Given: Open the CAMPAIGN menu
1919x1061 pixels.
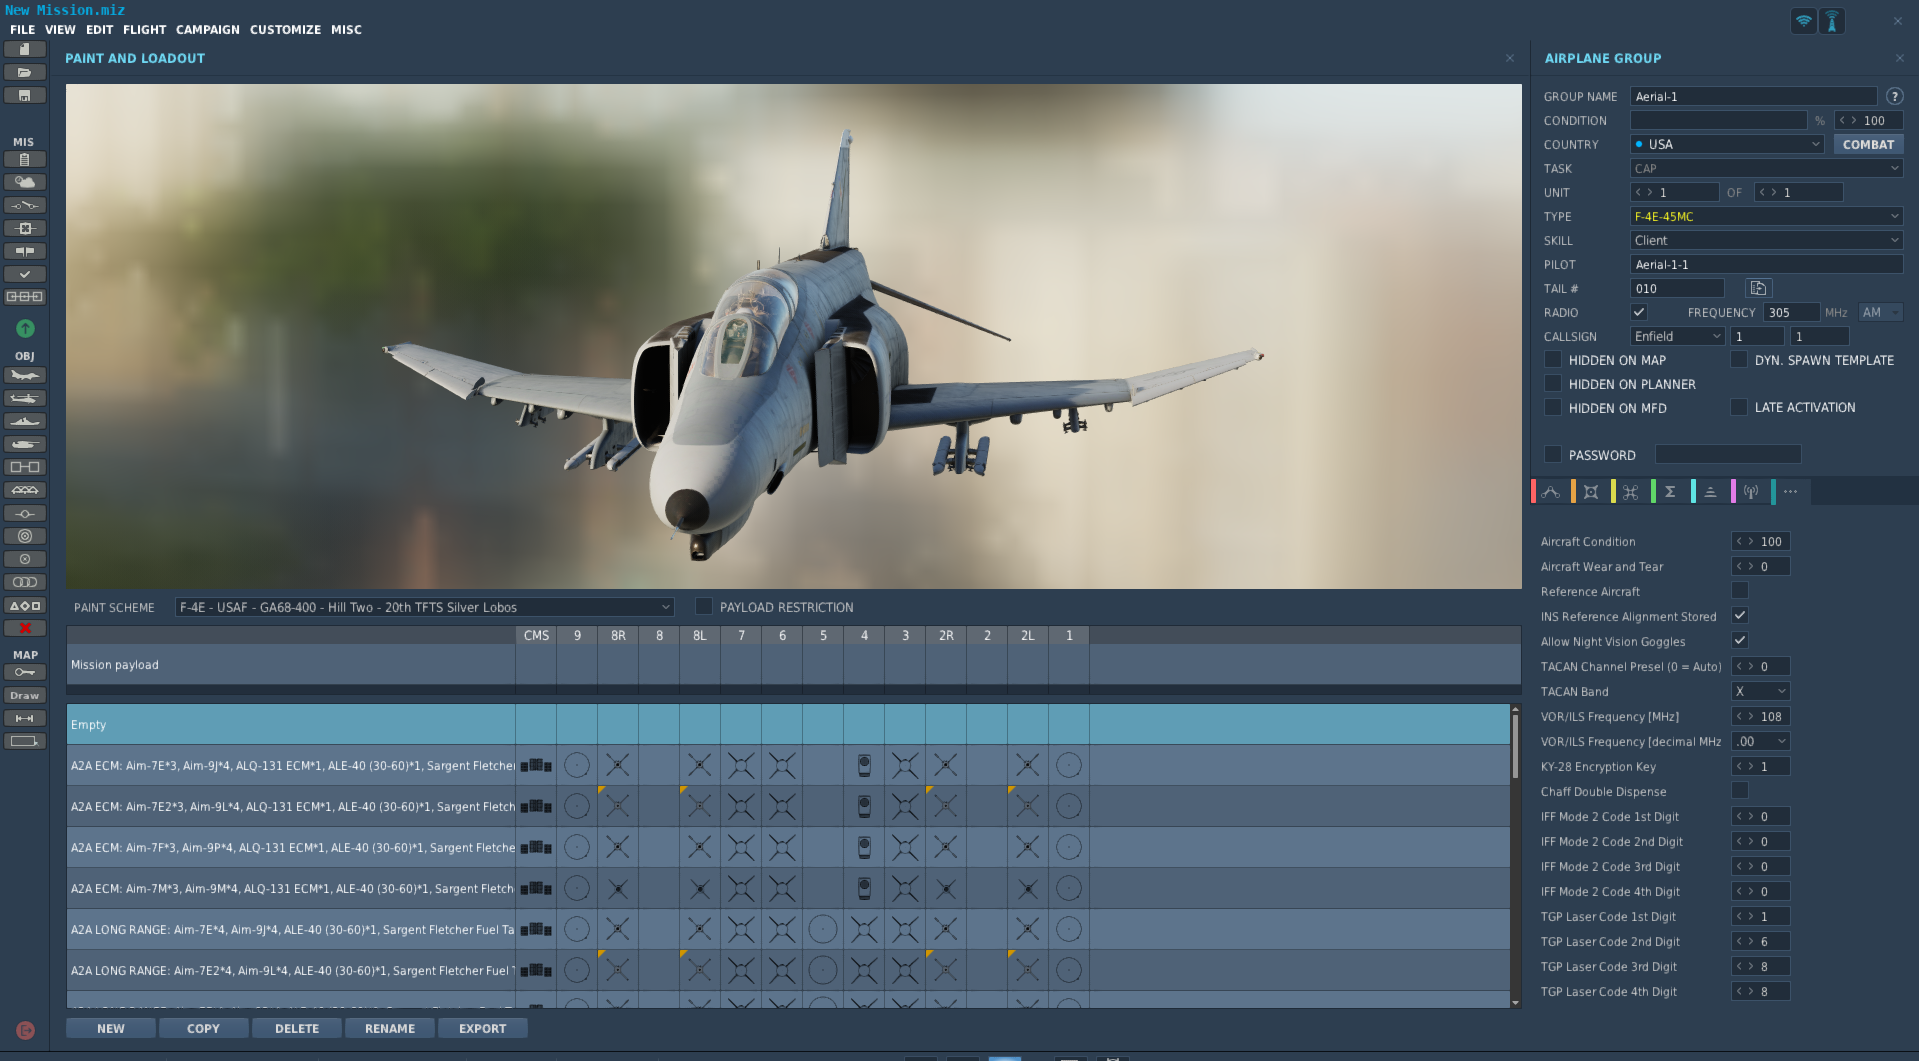Looking at the screenshot, I should point(208,30).
